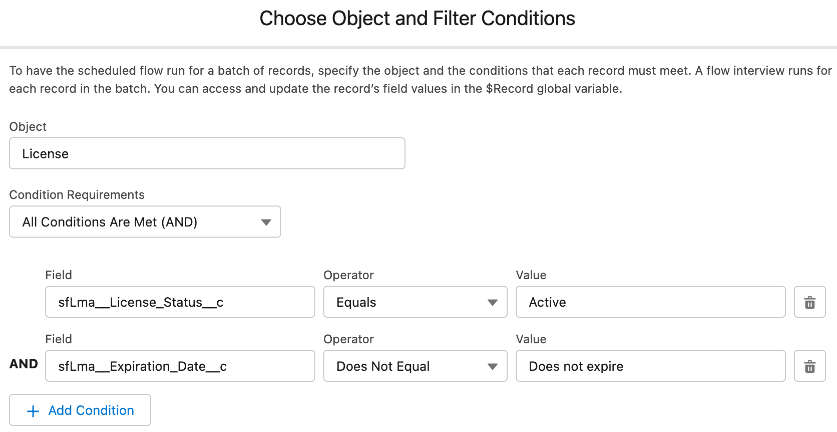Click the Does not expire value input

(x=651, y=366)
